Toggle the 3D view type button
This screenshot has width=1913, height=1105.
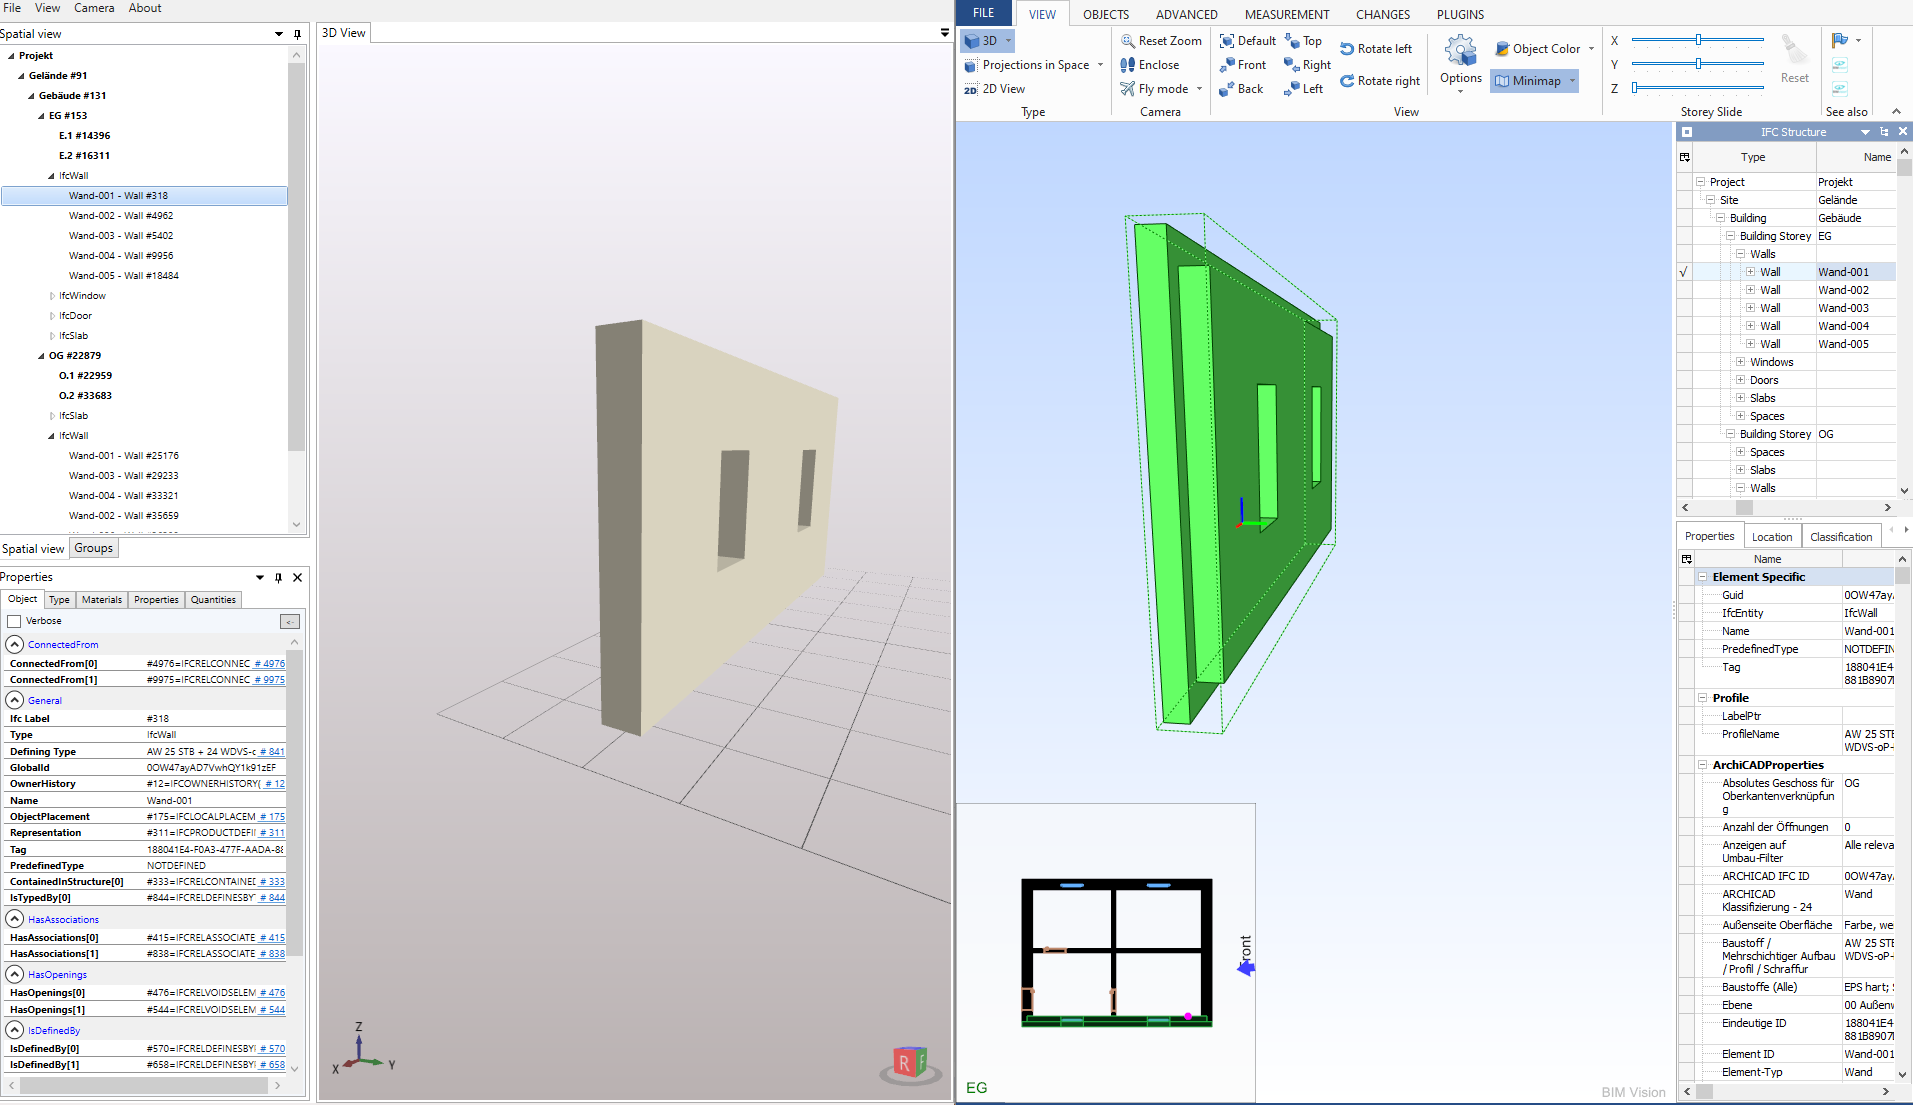(x=988, y=41)
